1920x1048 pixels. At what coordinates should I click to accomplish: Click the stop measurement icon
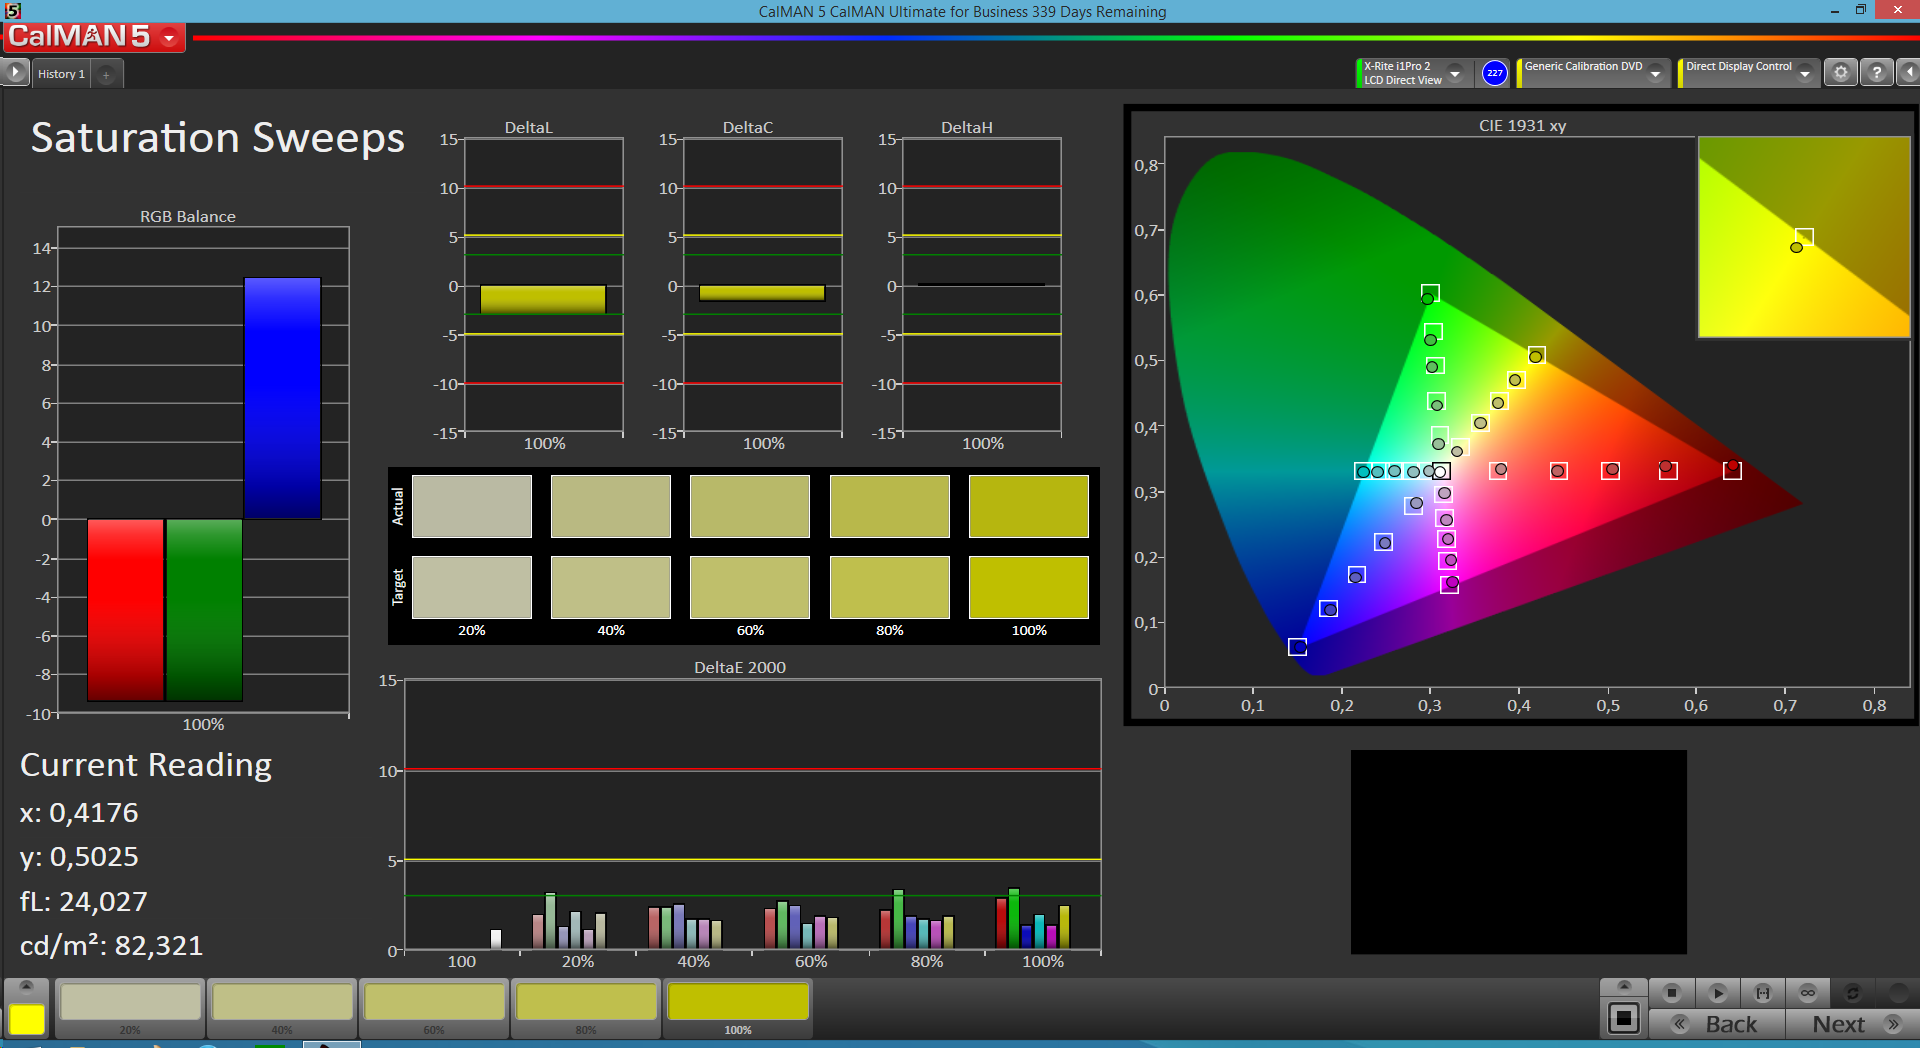pyautogui.click(x=1671, y=993)
